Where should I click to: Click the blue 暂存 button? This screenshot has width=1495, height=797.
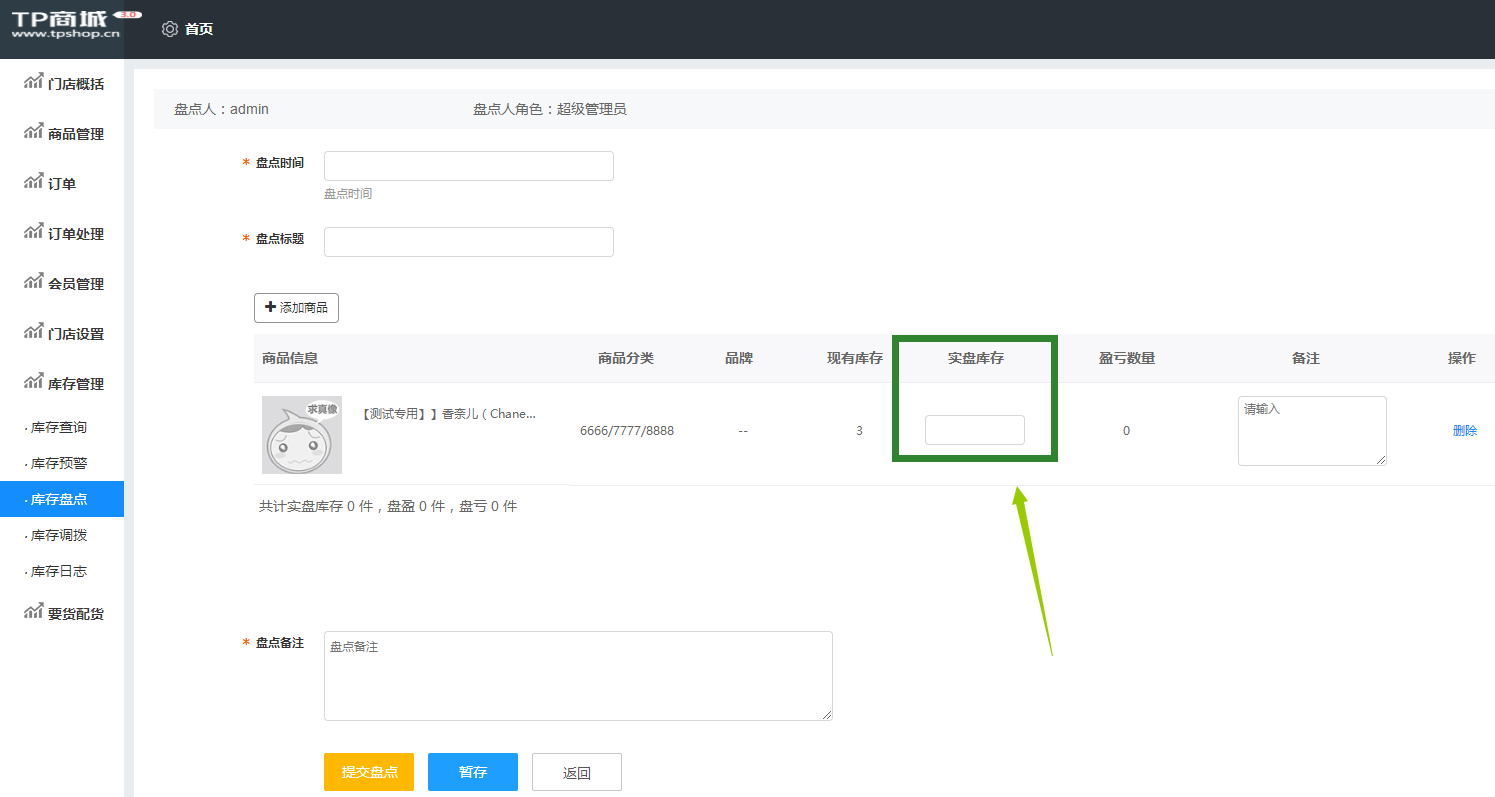tap(472, 771)
